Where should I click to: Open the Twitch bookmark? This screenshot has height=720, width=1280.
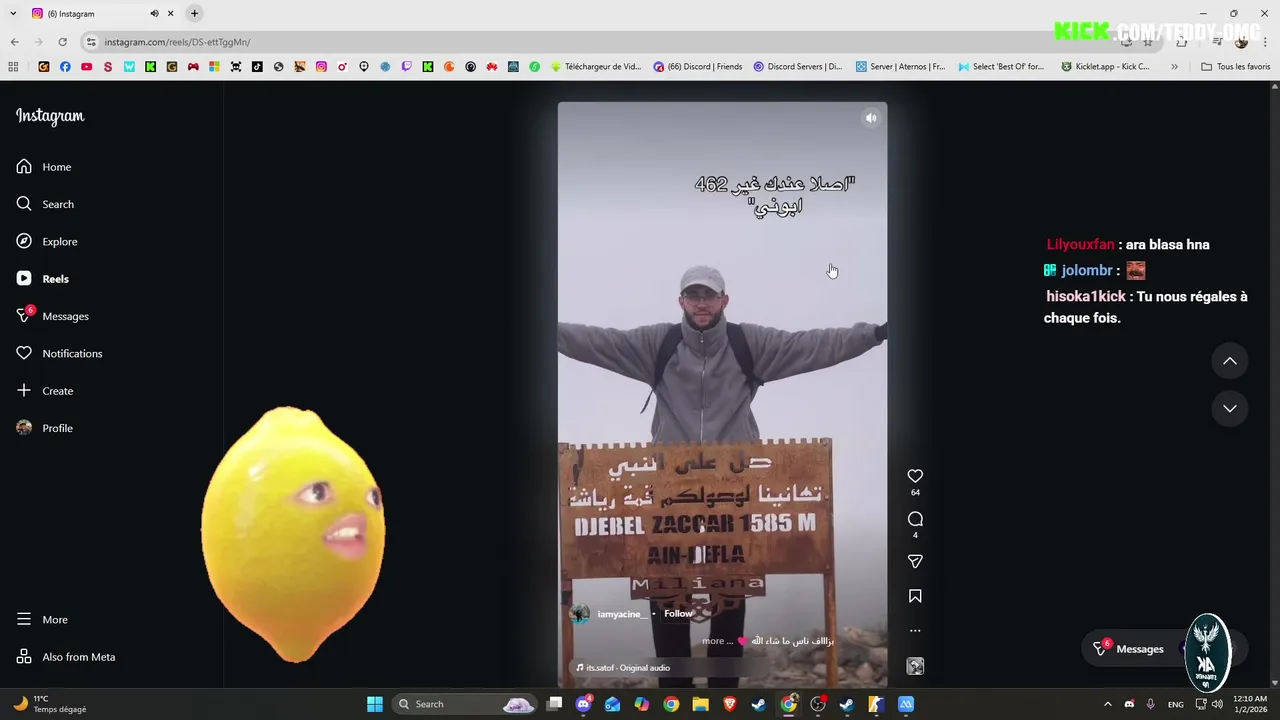pos(406,67)
